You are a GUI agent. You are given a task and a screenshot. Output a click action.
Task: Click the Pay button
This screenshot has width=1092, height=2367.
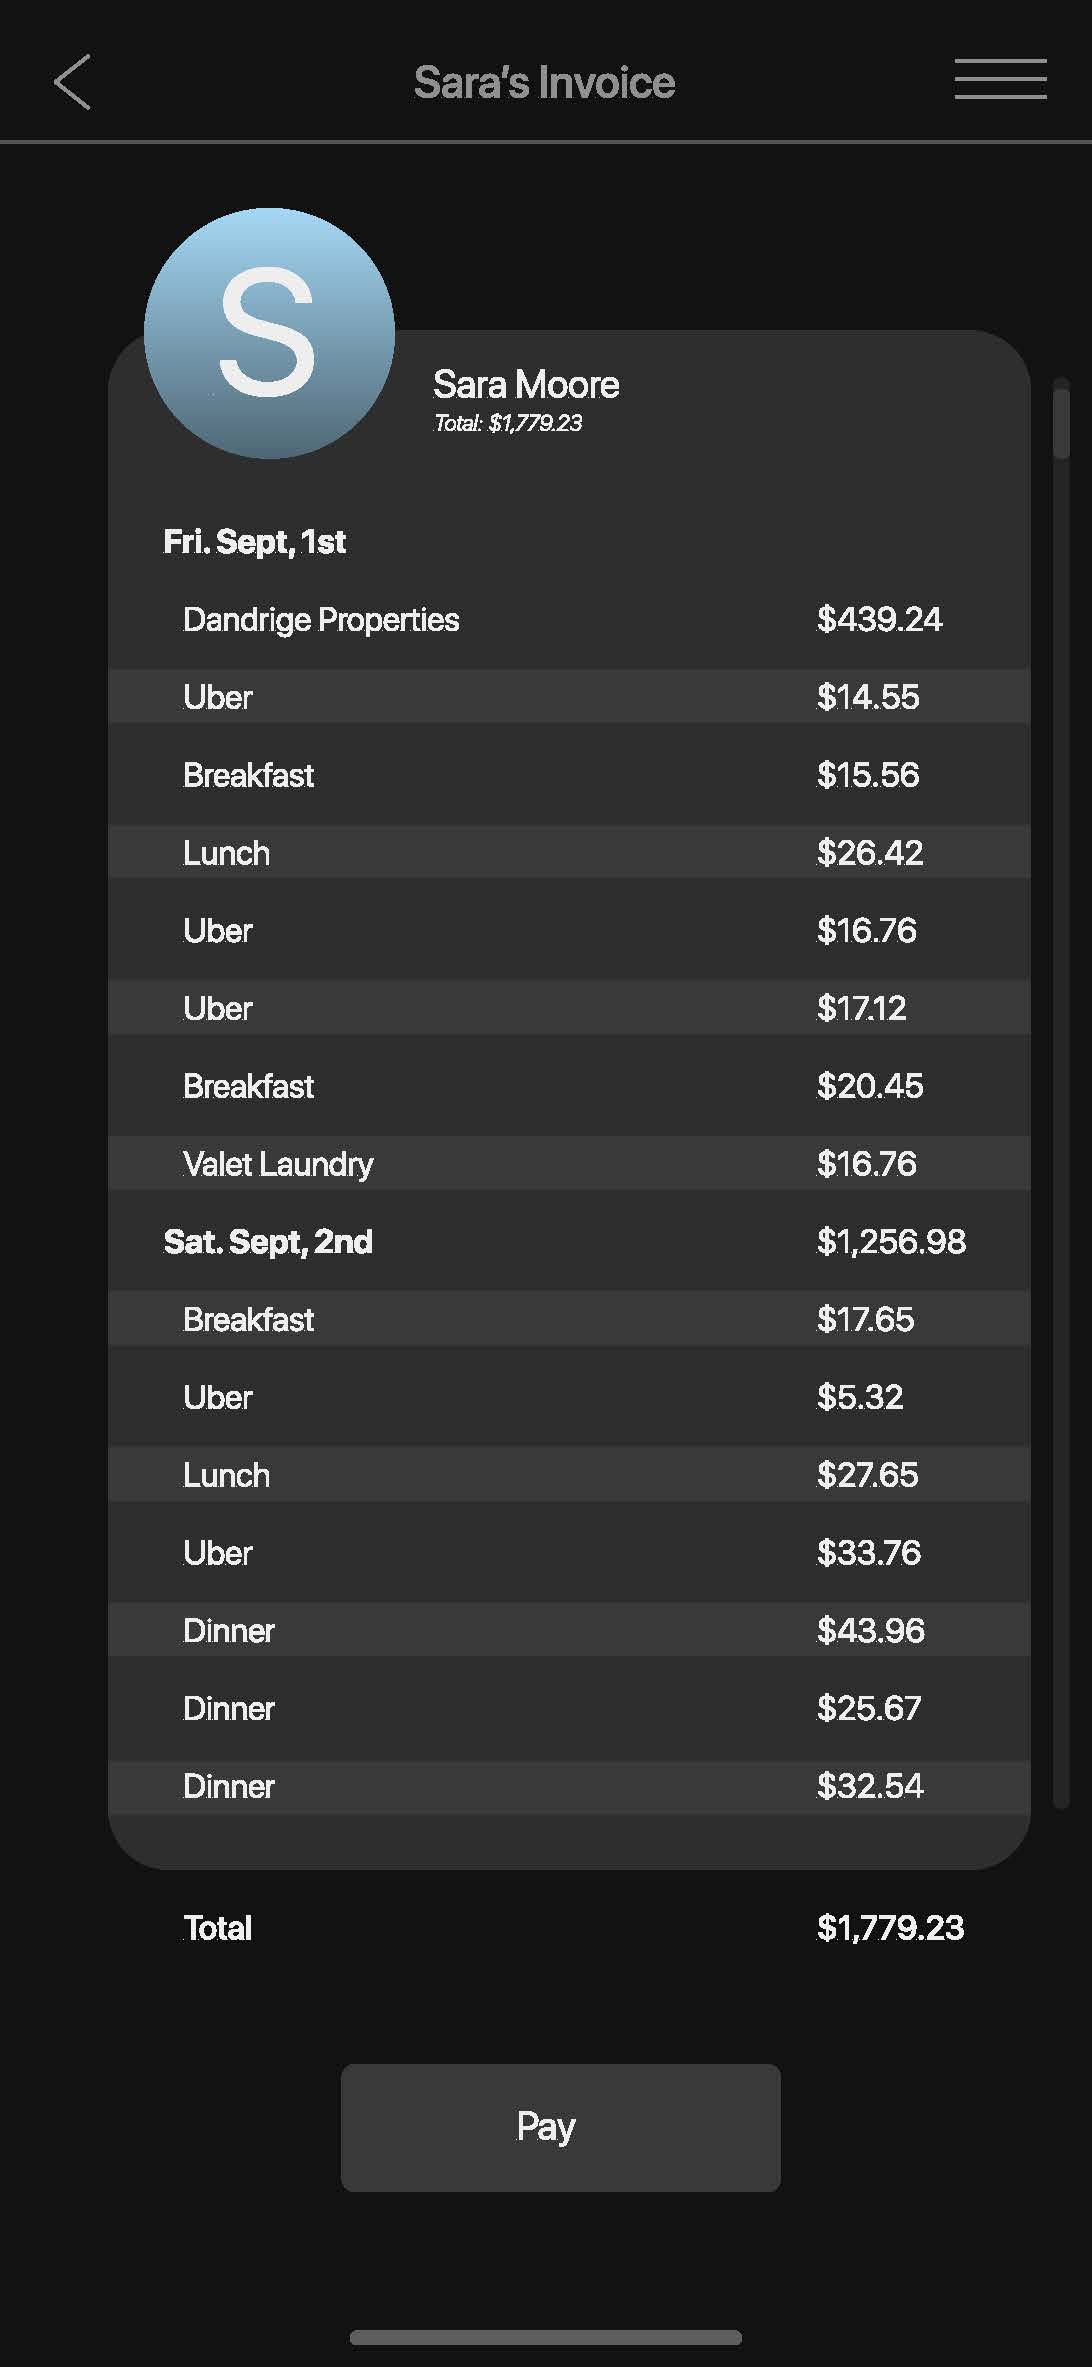point(560,2127)
